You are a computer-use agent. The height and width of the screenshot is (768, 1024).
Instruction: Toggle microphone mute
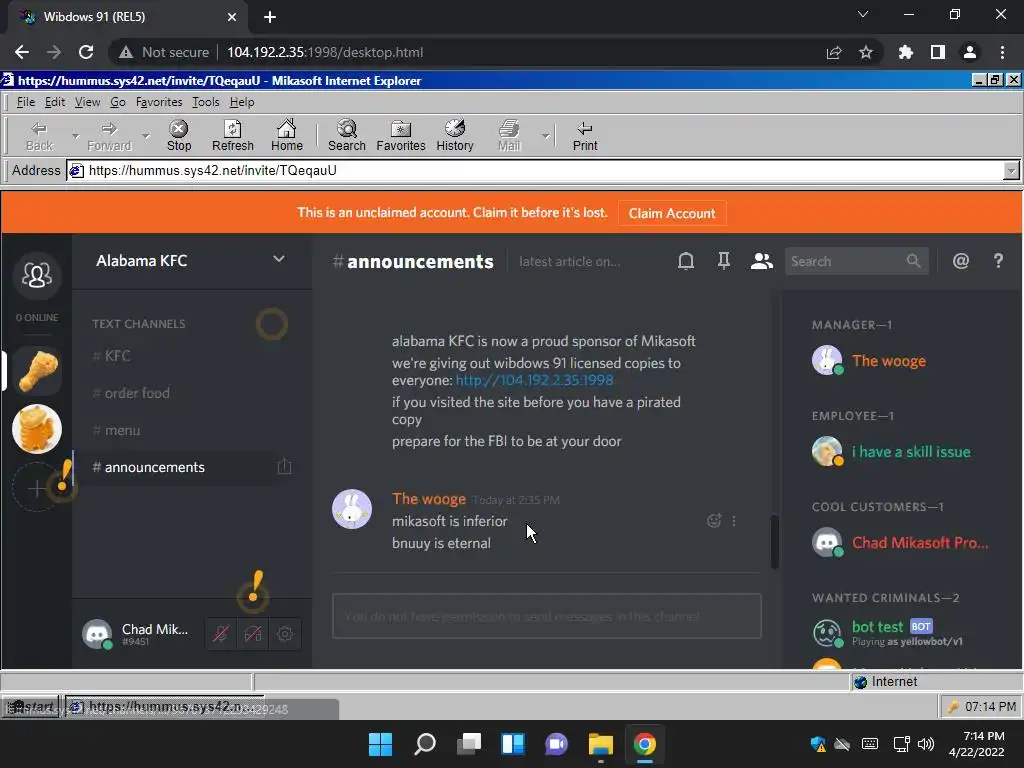pyautogui.click(x=221, y=633)
